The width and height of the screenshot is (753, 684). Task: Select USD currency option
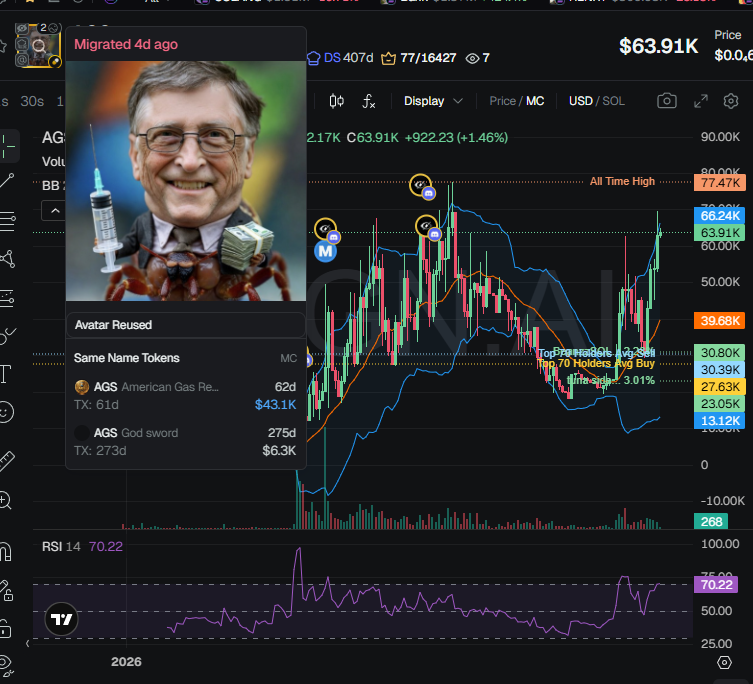point(581,101)
